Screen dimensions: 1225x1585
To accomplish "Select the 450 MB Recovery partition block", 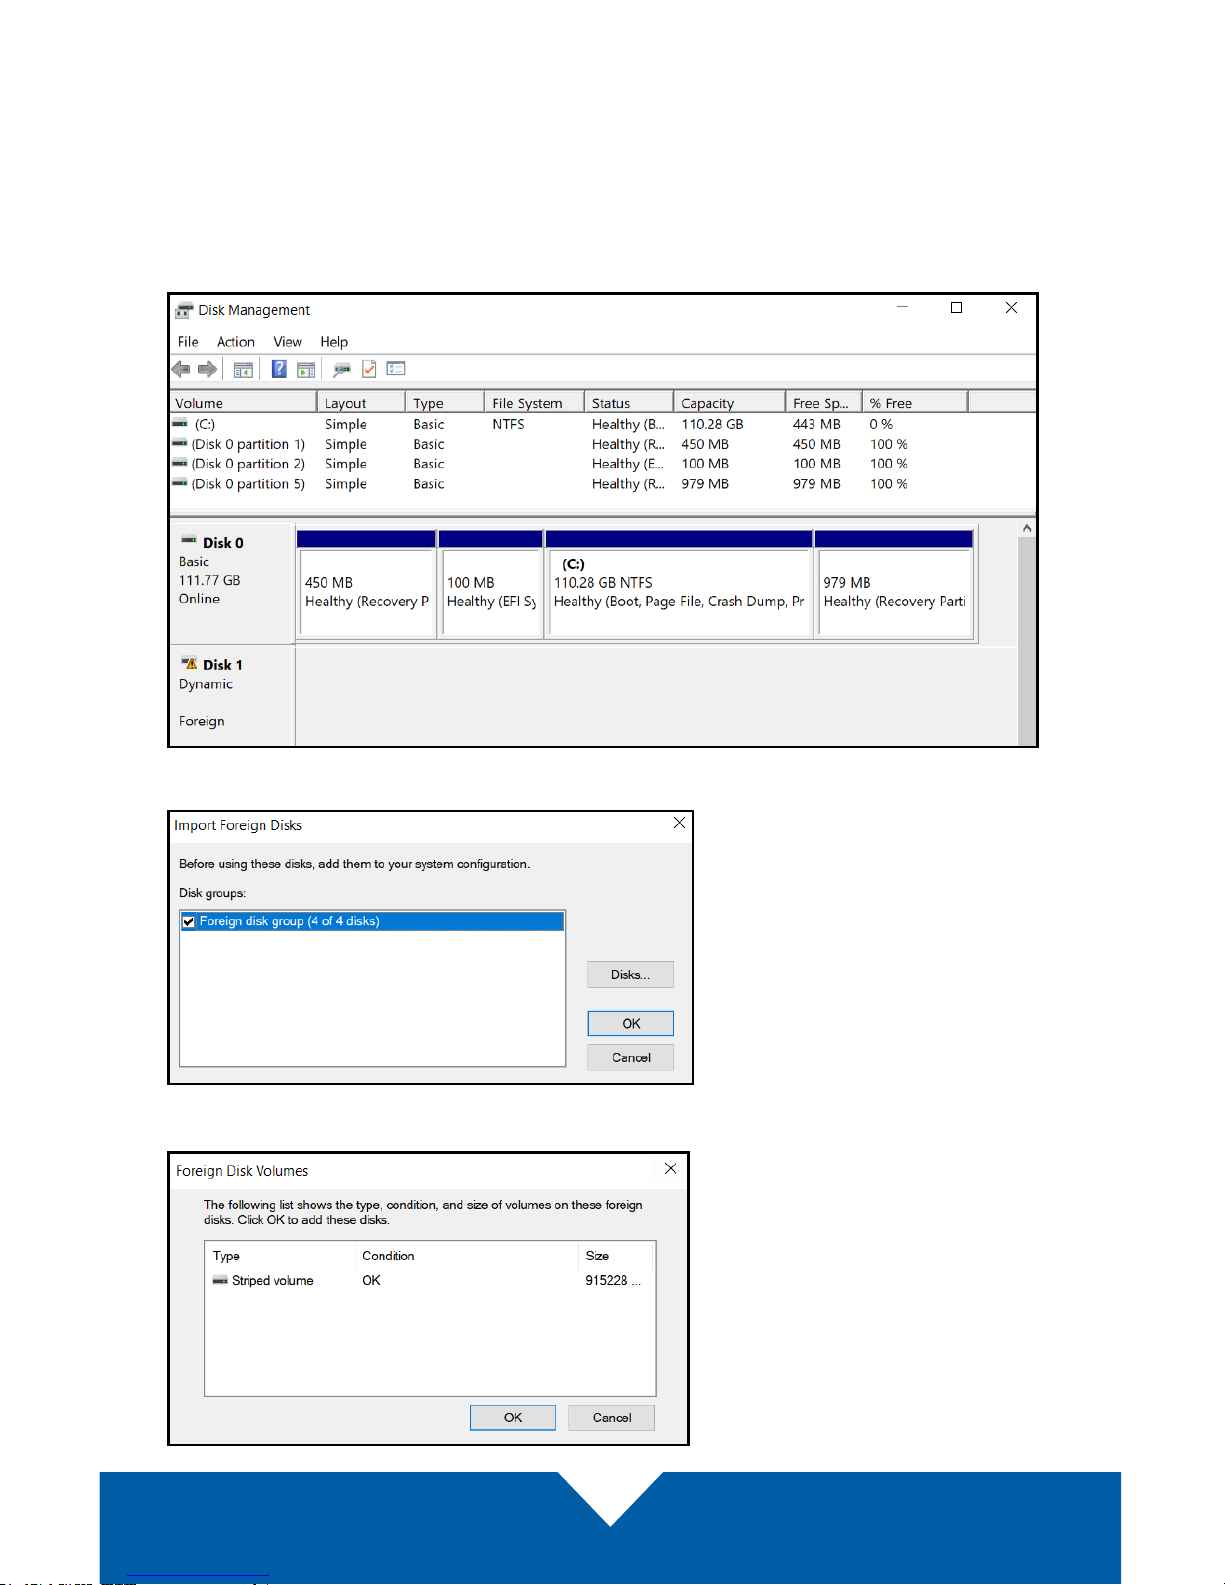I will [366, 584].
